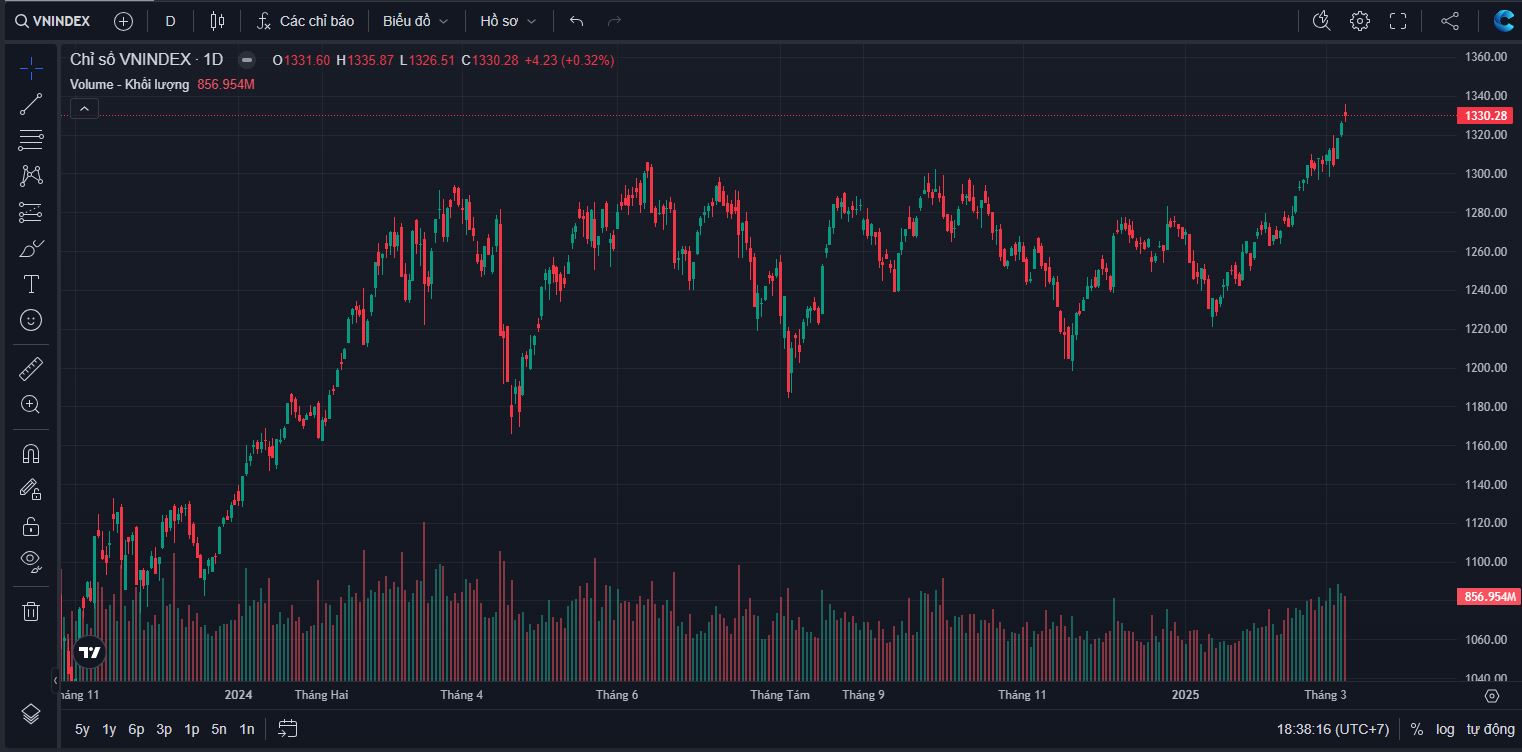
Task: Choose the brush drawing tool
Action: coord(31,248)
